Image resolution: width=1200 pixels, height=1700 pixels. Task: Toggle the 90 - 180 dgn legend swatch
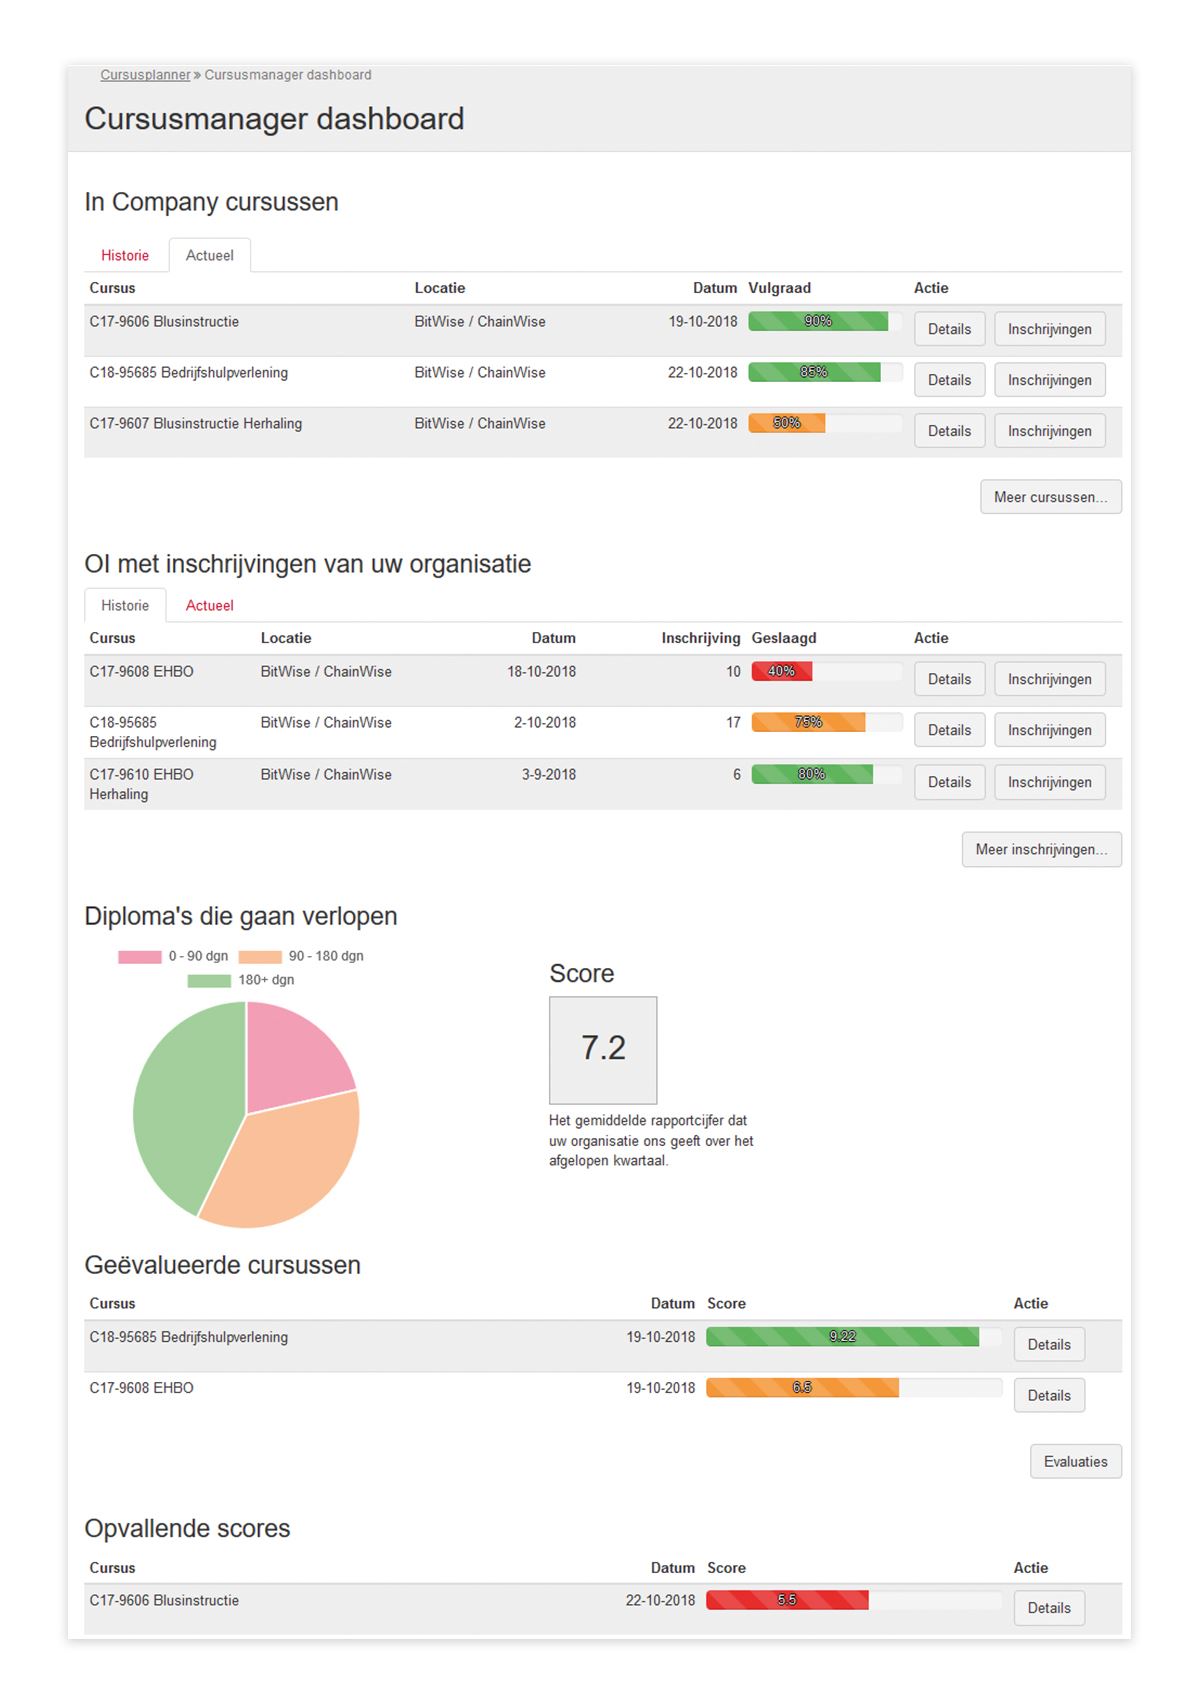[260, 957]
